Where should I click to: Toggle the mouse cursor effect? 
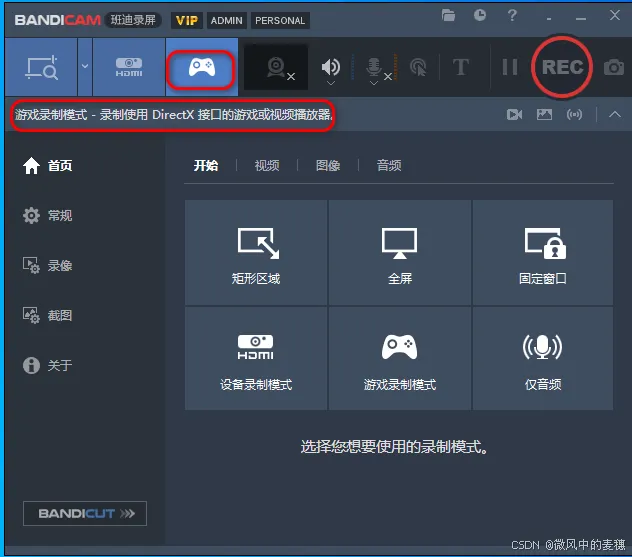pos(418,67)
